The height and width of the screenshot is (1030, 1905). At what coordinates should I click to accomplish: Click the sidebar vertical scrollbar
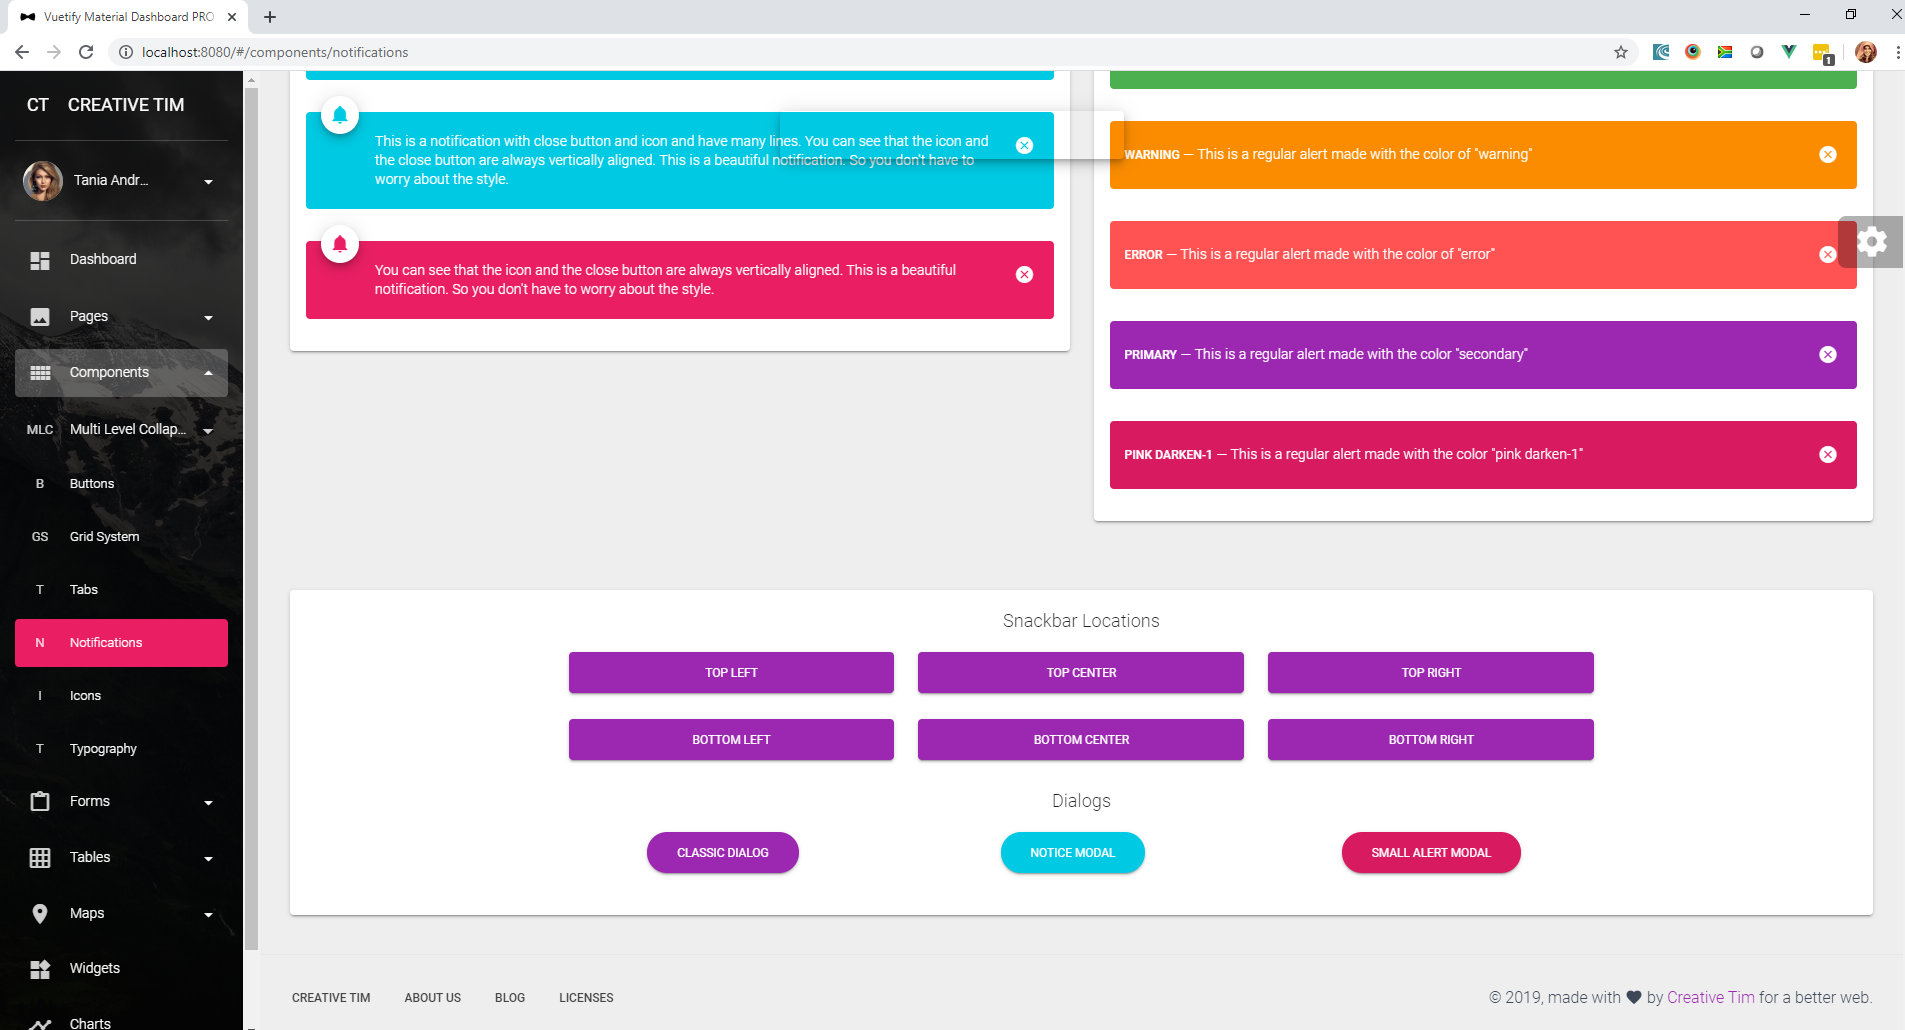252,520
